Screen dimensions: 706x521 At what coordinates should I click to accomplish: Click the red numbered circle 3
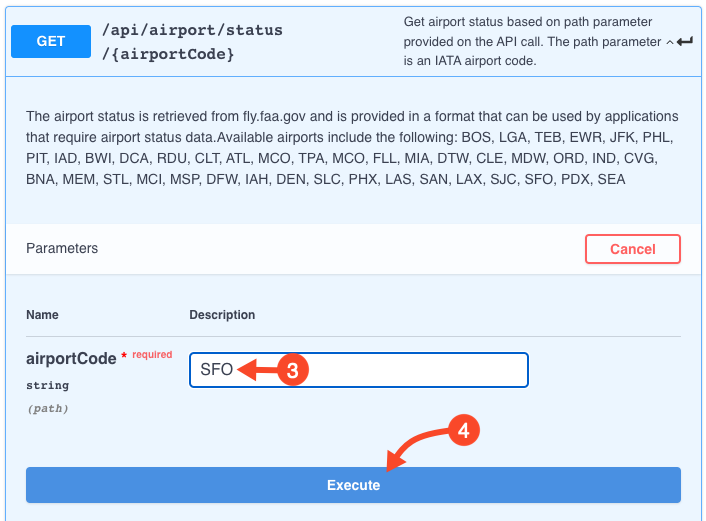[293, 370]
